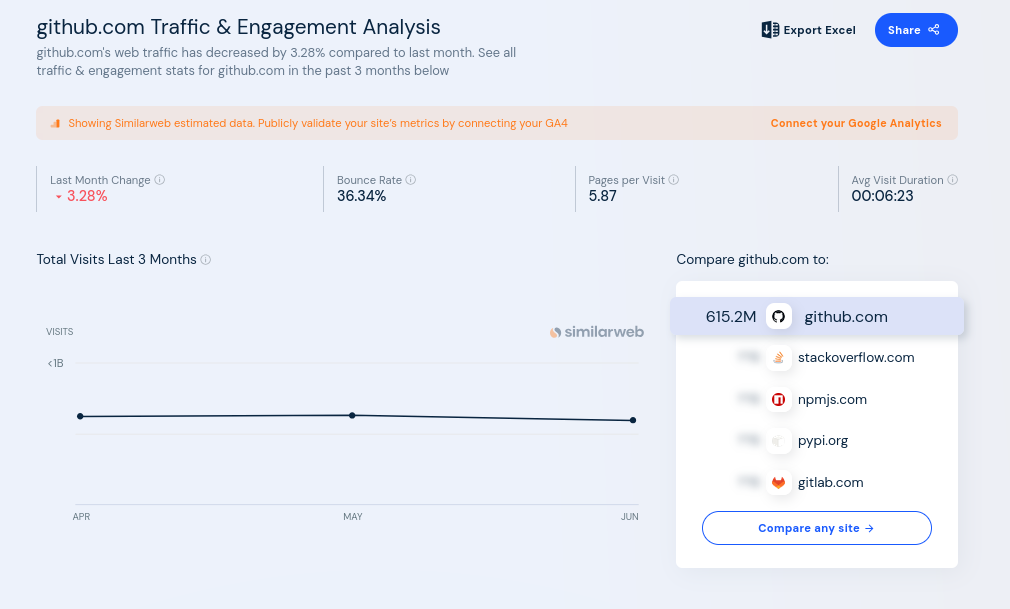
Task: Click the May data point on chart
Action: (x=352, y=416)
